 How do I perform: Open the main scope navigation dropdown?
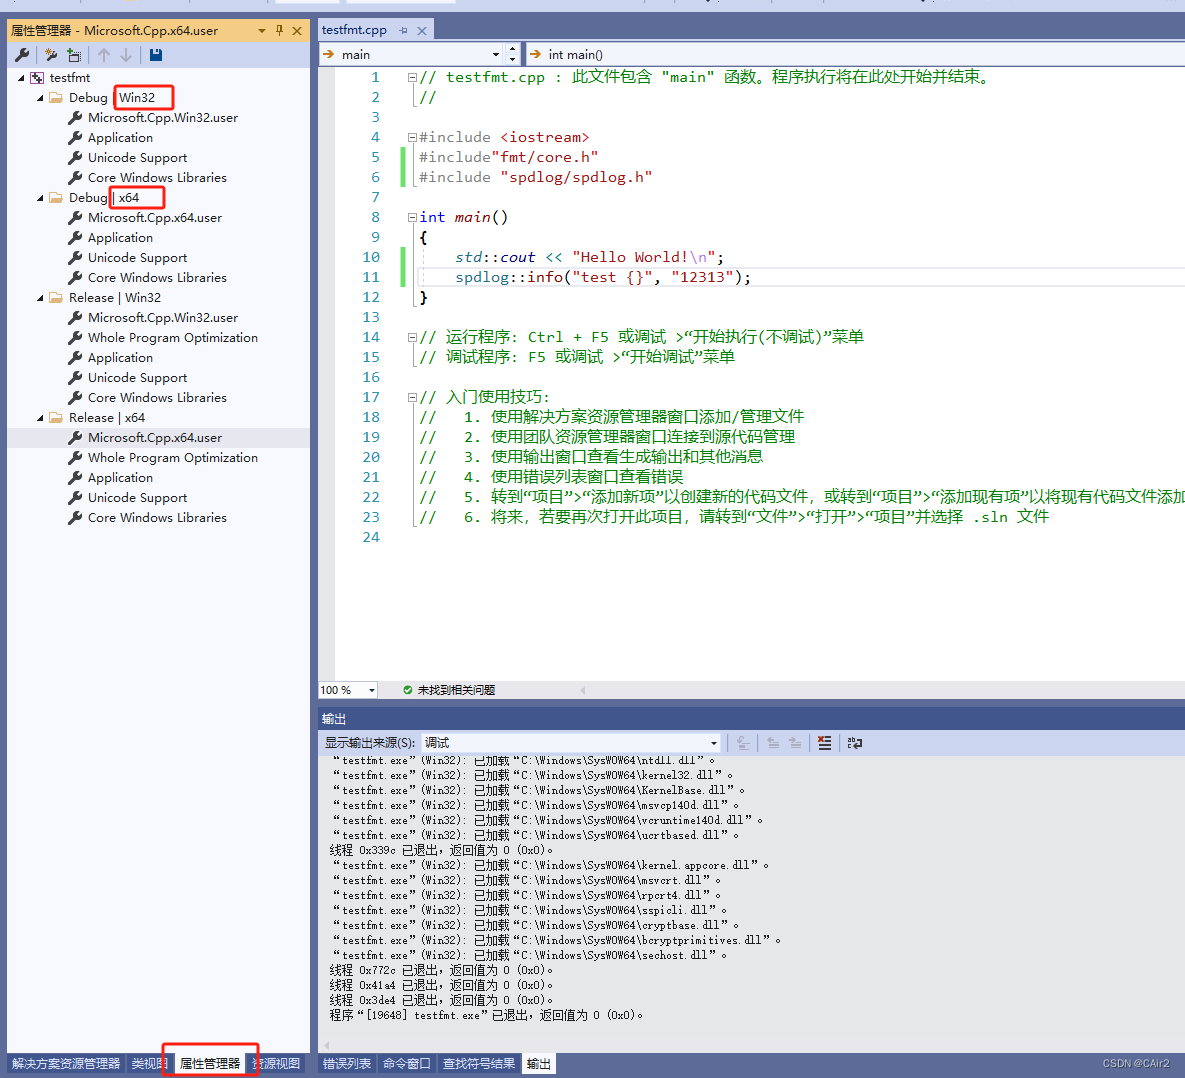click(x=496, y=54)
